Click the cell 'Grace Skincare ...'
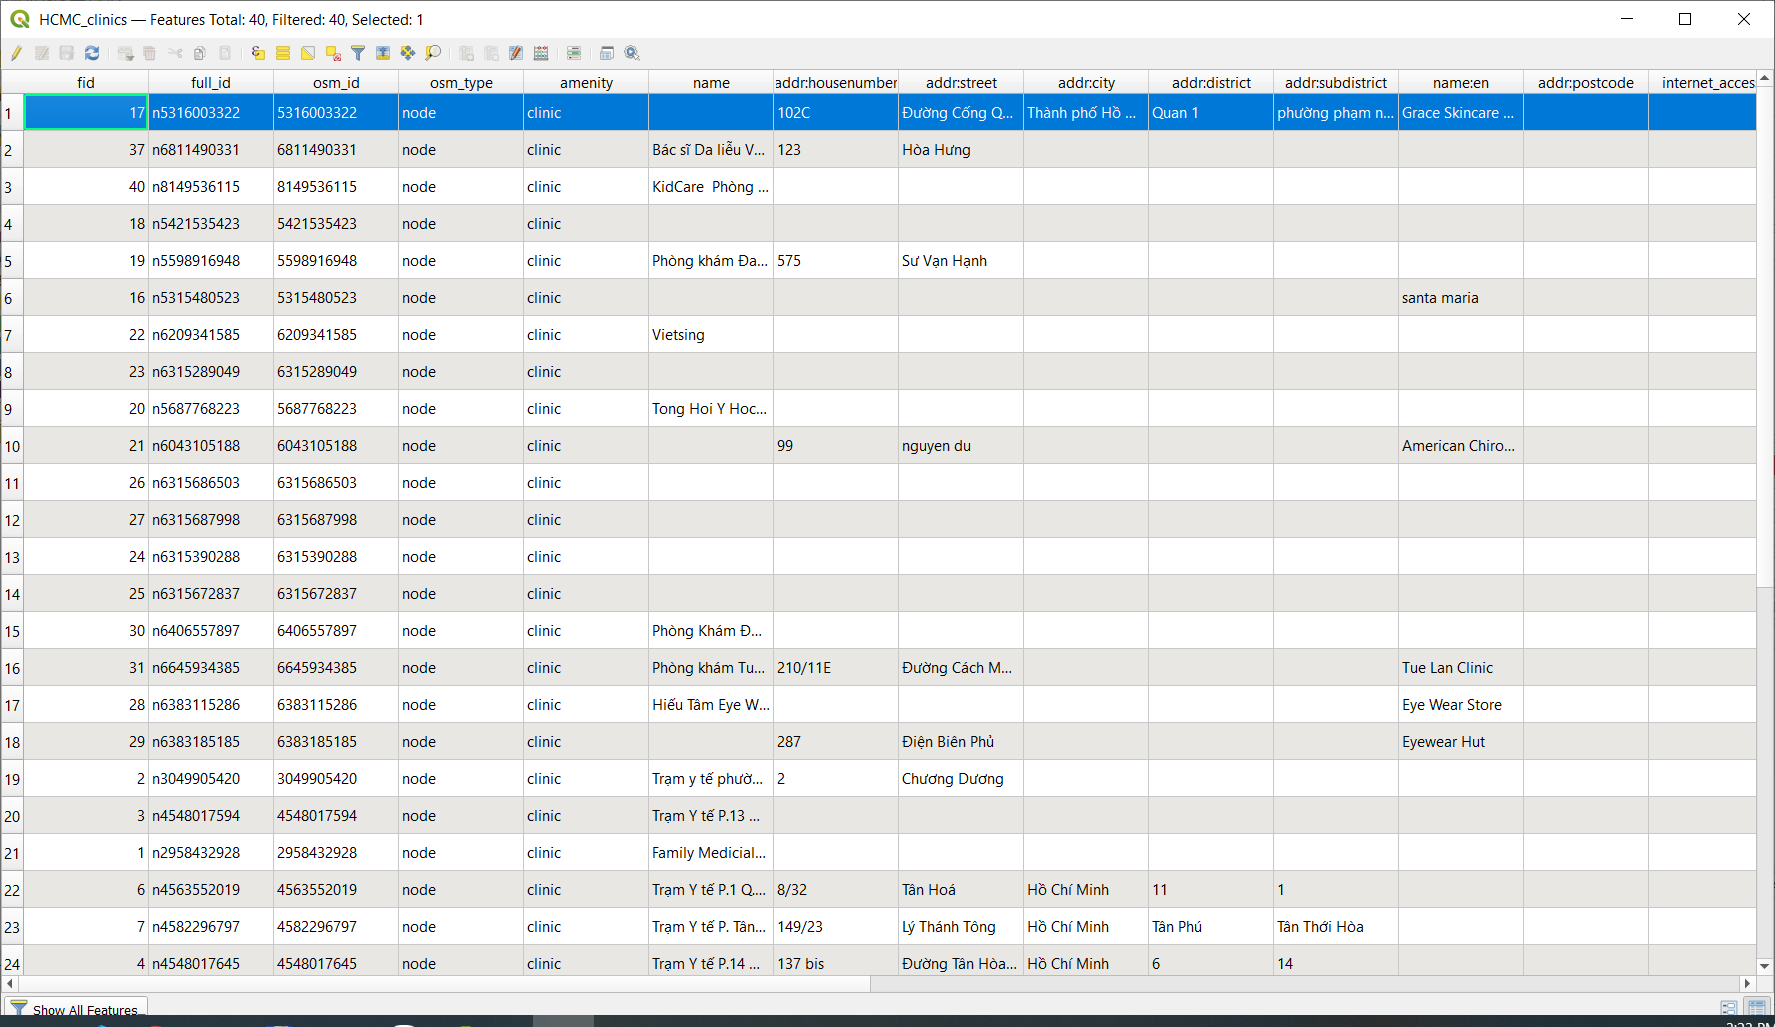Screen dimensions: 1775x1027 (x=1461, y=113)
